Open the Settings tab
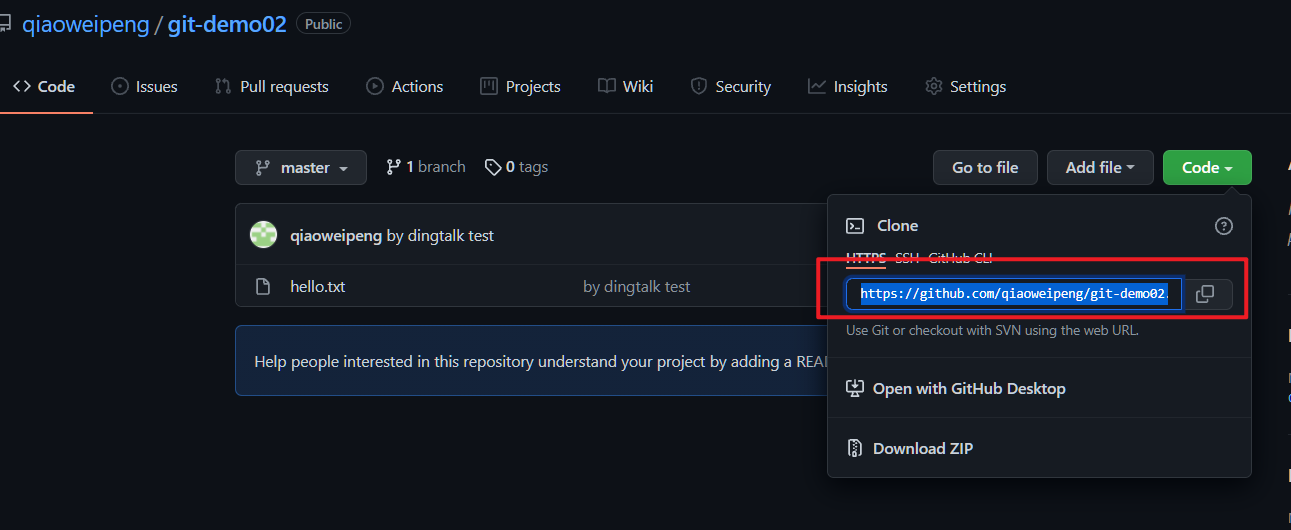 (965, 87)
